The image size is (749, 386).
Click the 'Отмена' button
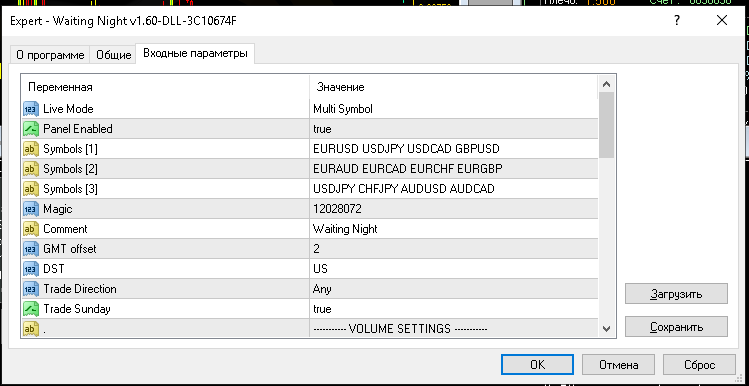(x=619, y=365)
